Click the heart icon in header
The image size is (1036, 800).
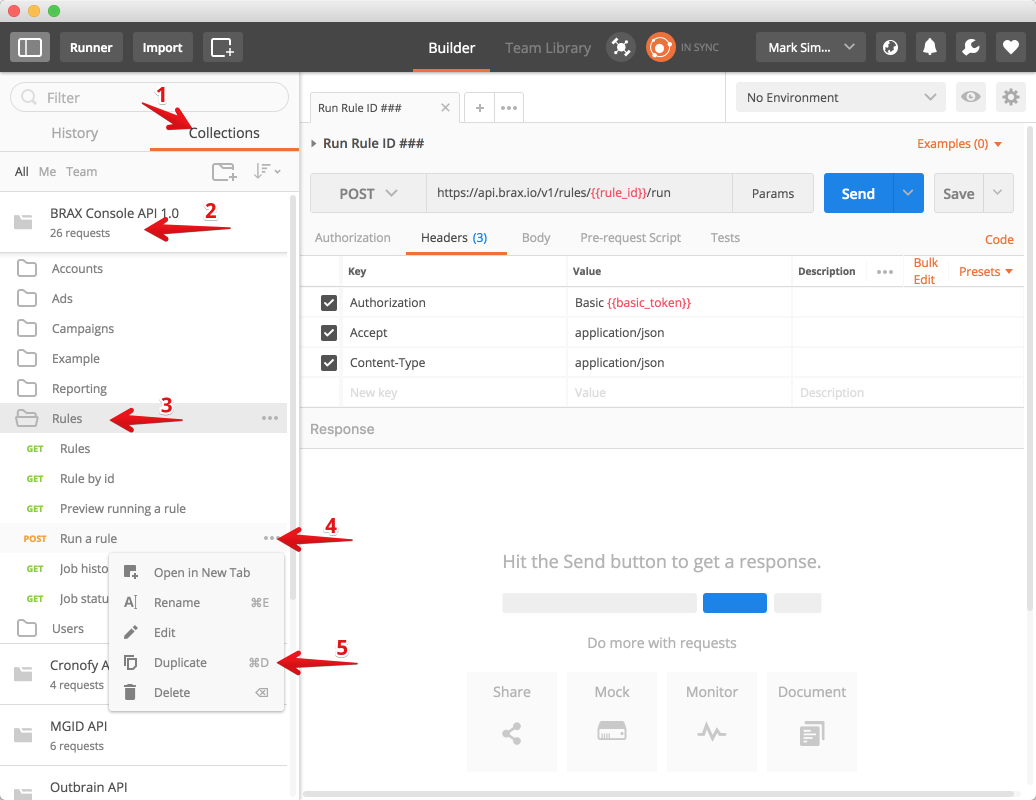point(1010,48)
